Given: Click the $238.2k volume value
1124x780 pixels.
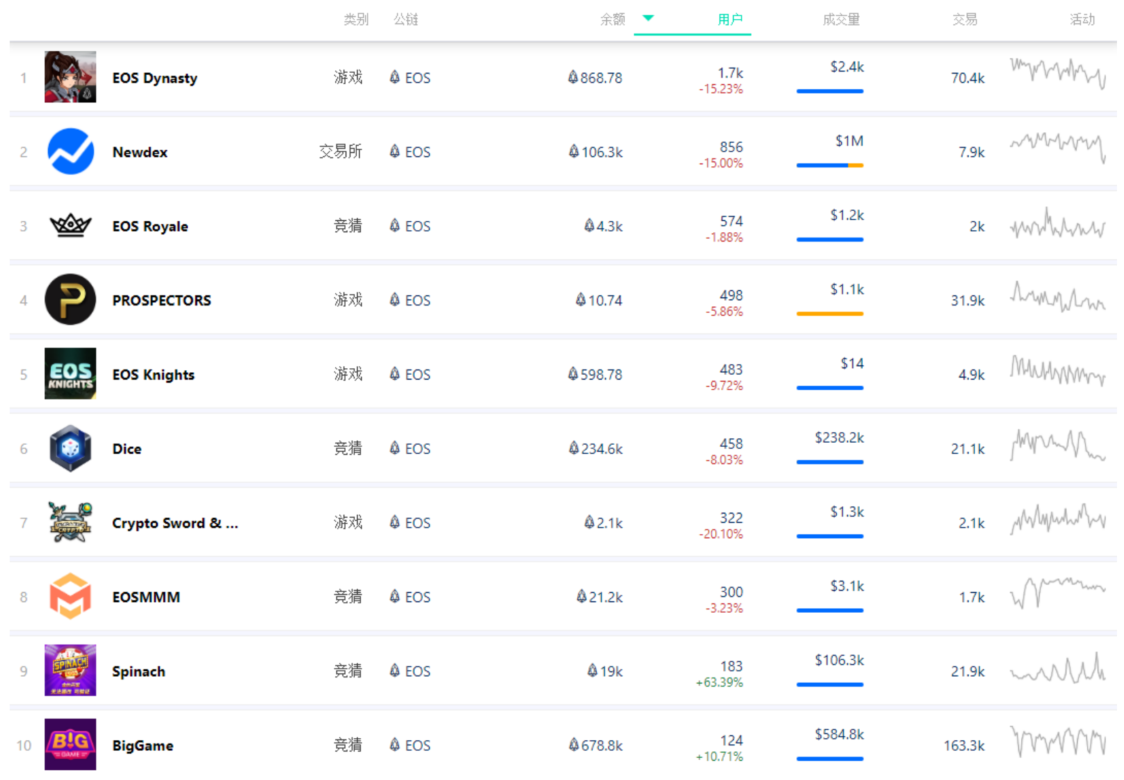Looking at the screenshot, I should tap(839, 437).
